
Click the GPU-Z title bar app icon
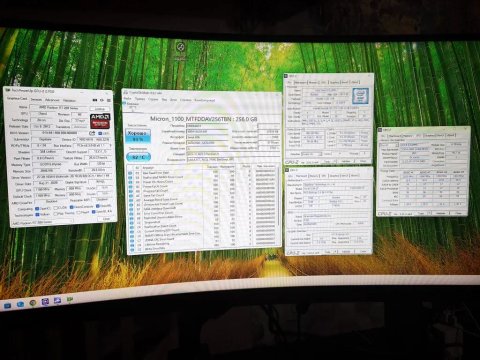(8, 90)
